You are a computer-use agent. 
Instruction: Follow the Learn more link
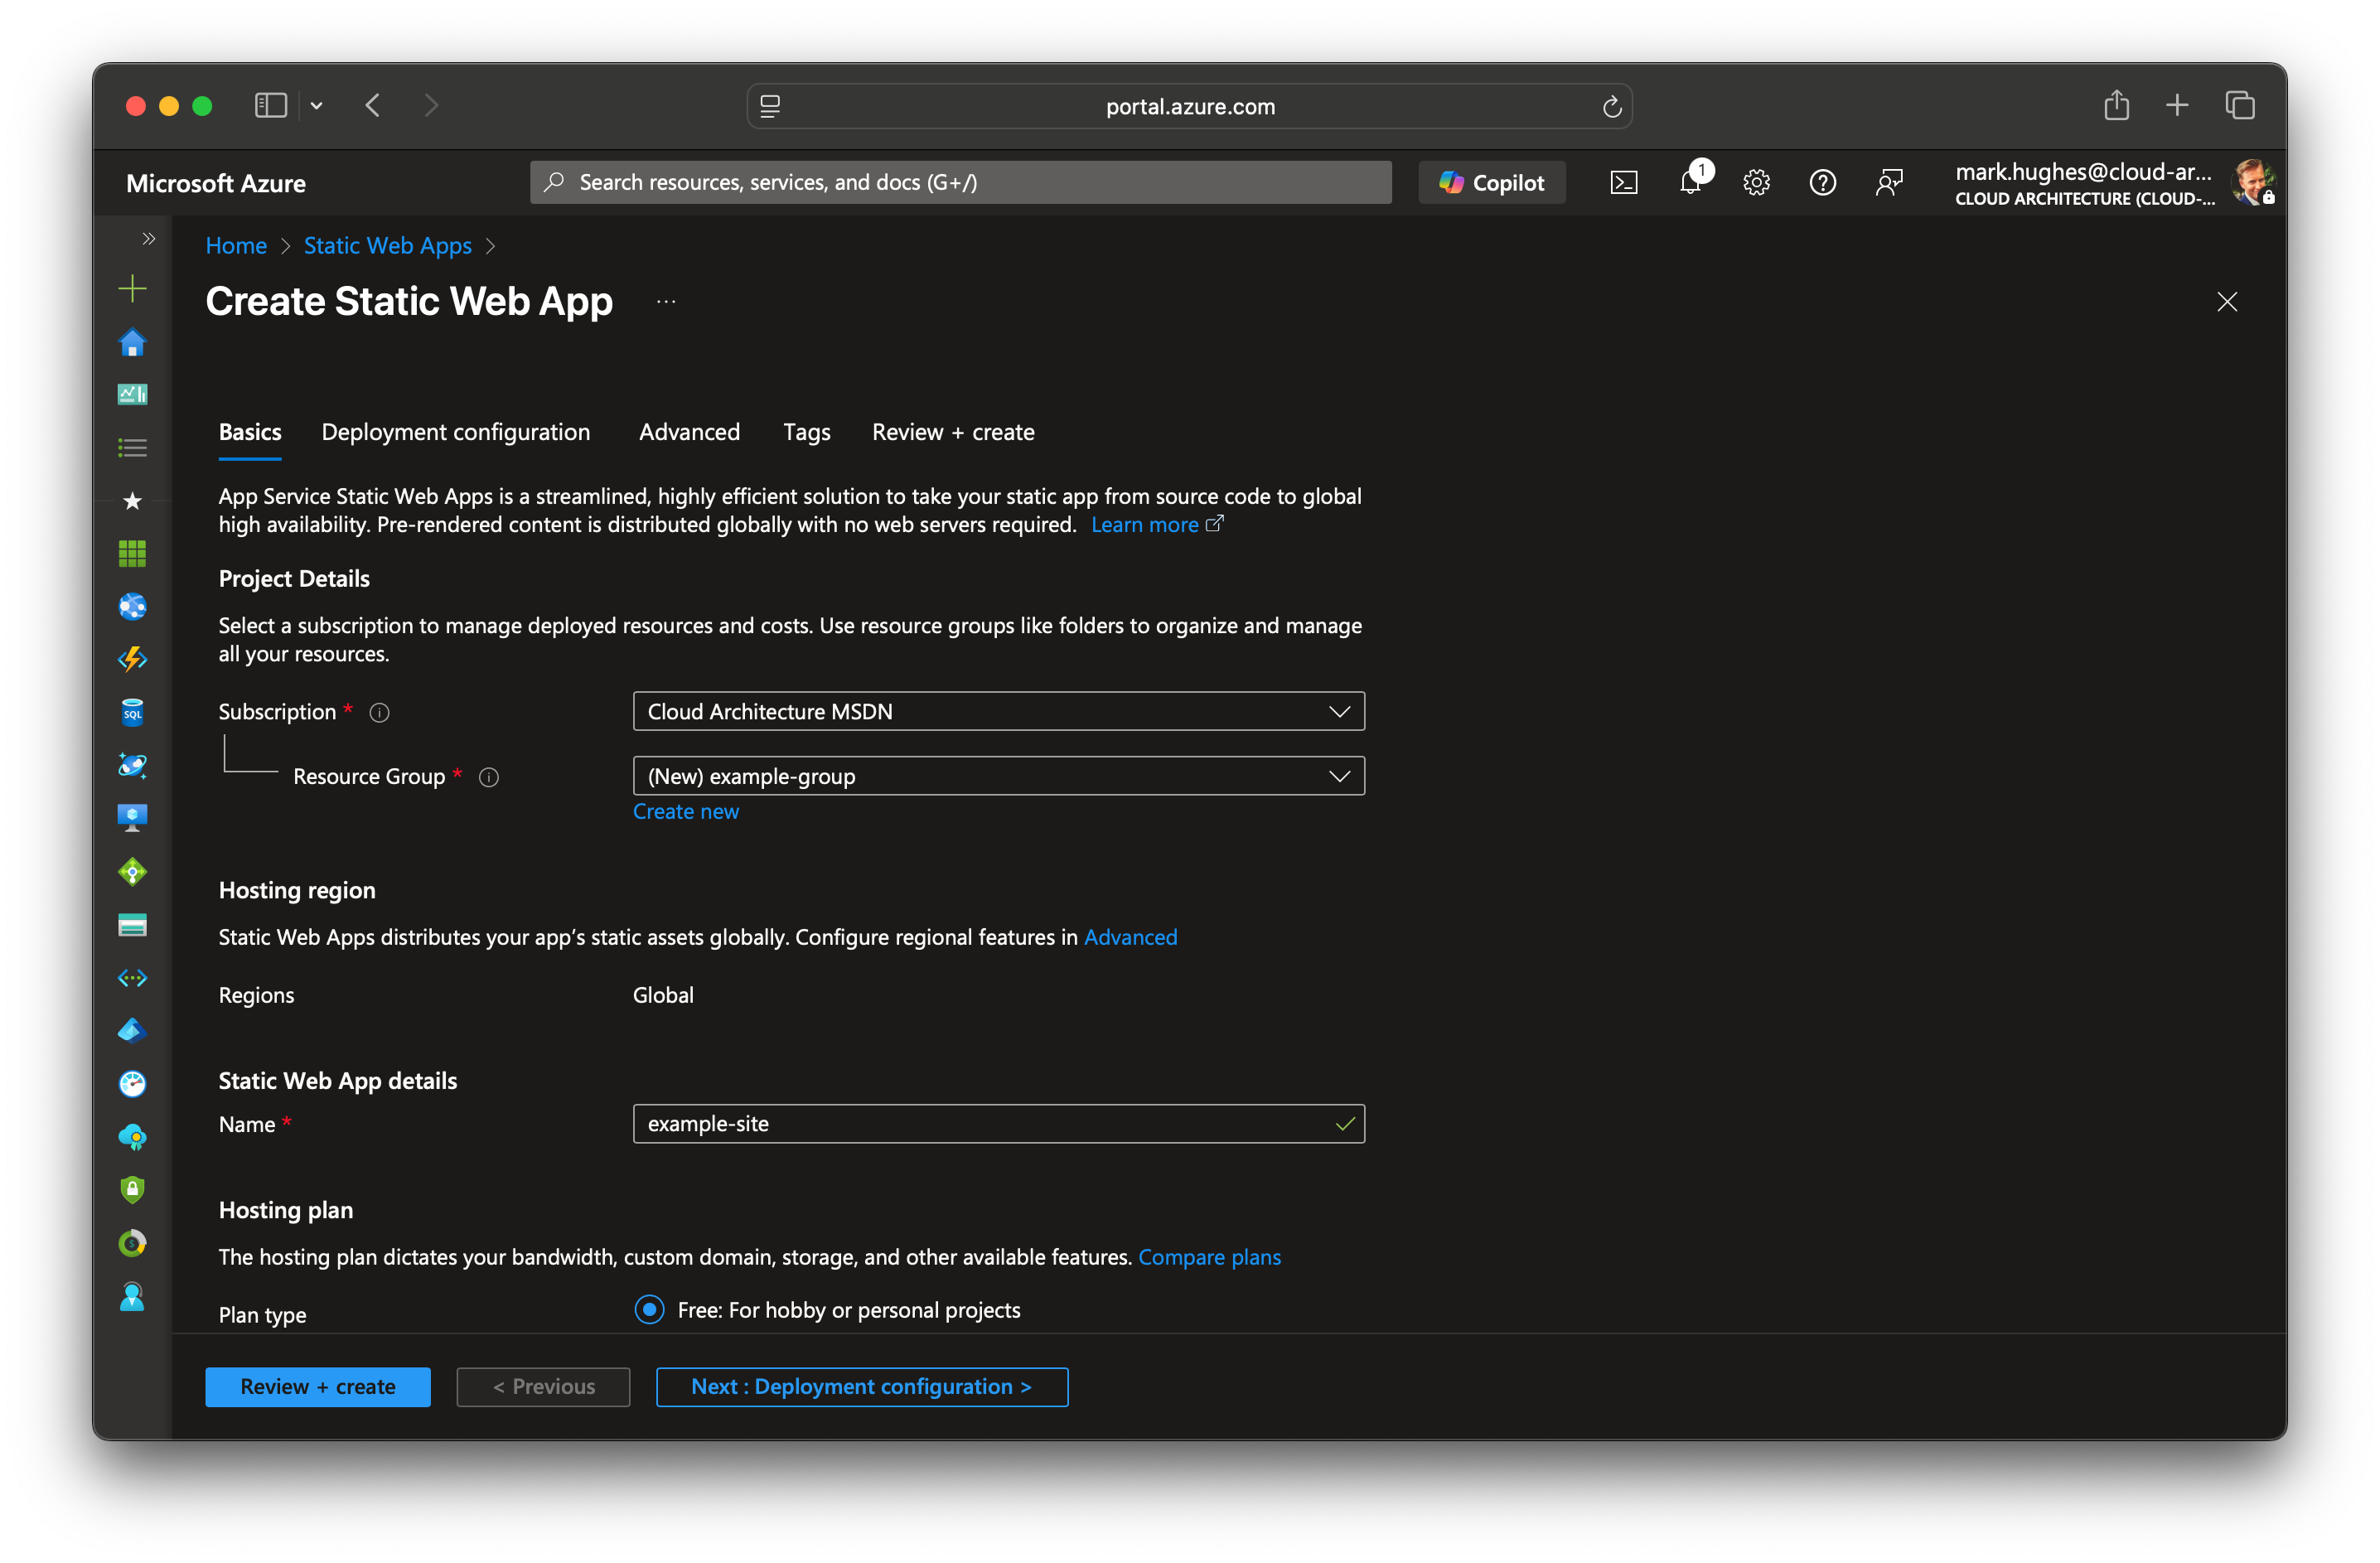pyautogui.click(x=1156, y=525)
